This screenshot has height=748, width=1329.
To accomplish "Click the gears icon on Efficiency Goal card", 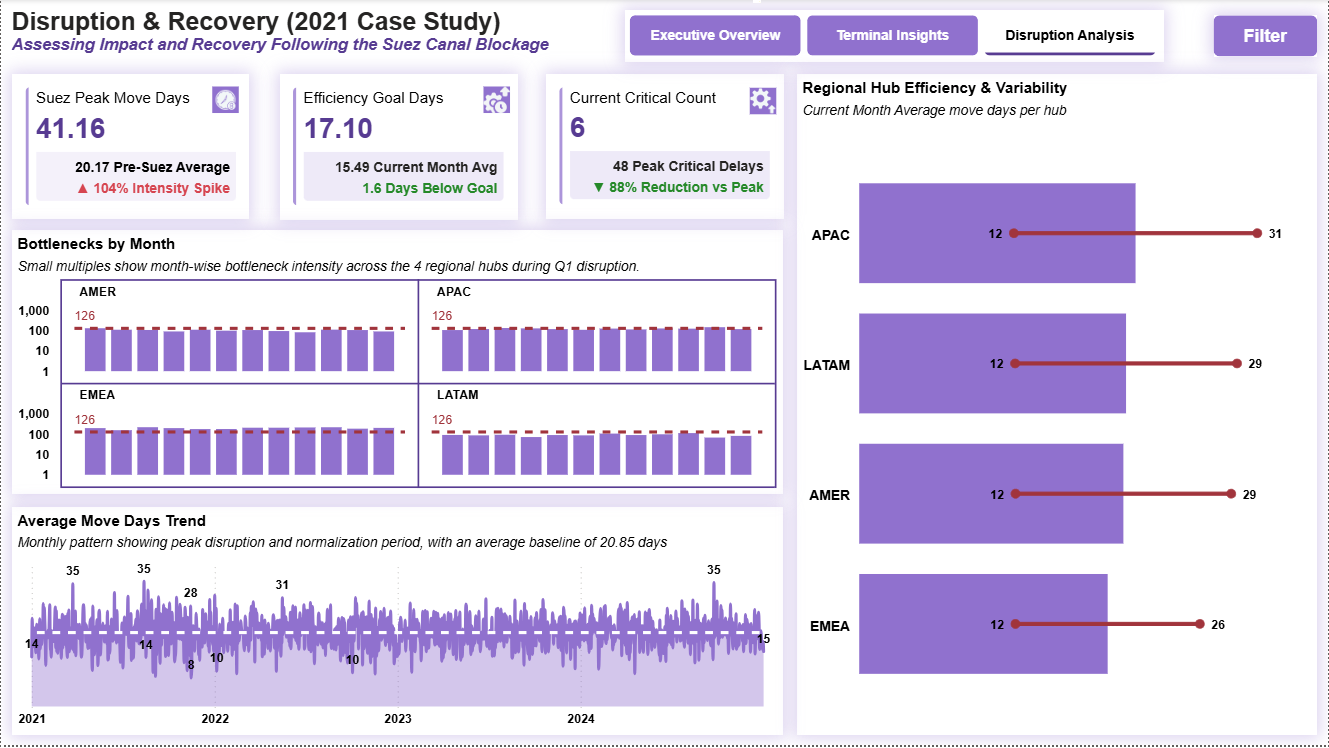I will (496, 100).
